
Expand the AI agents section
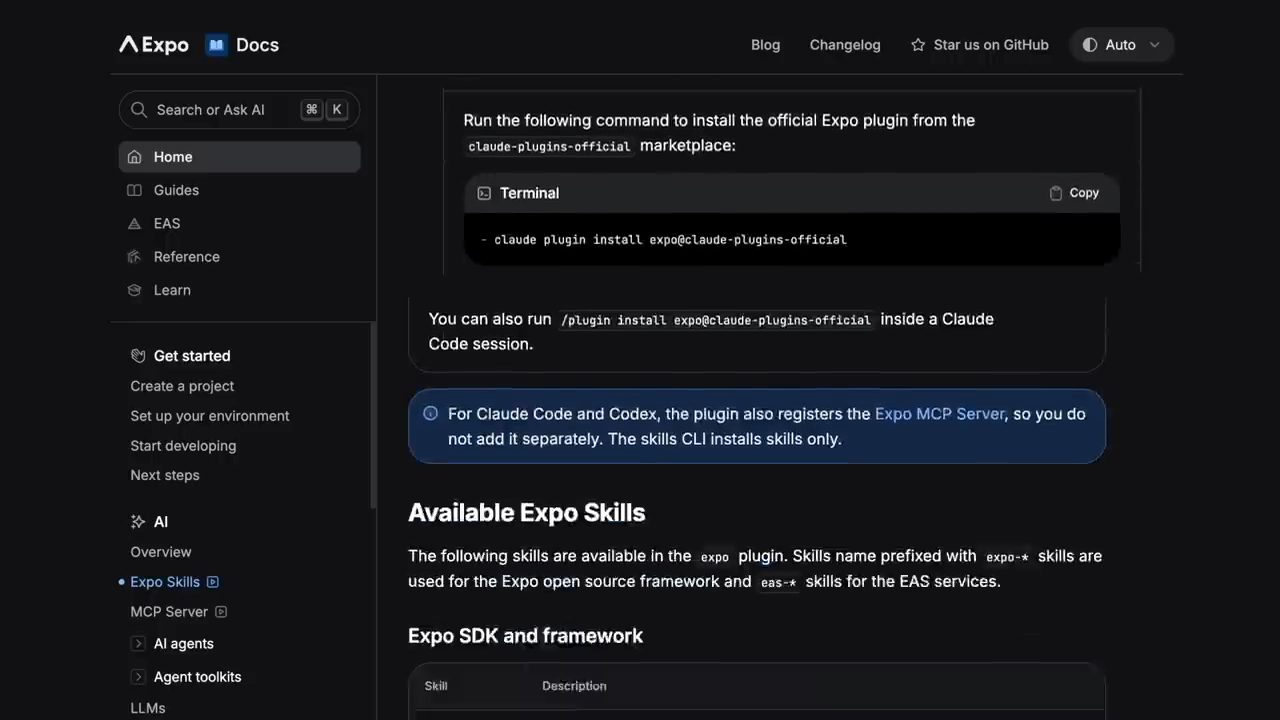pos(138,644)
